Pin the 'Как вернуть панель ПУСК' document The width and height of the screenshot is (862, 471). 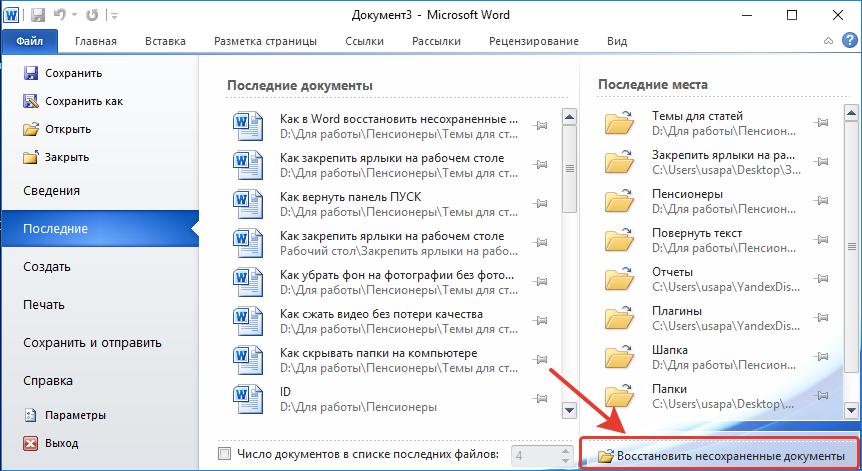pyautogui.click(x=541, y=203)
